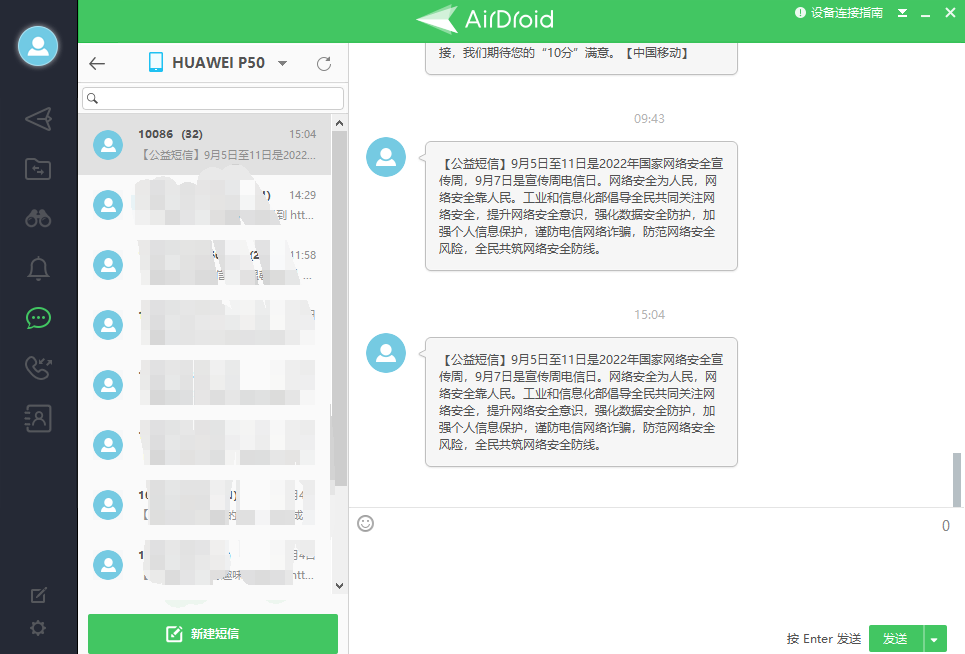Open the user profile avatar in sidebar
The height and width of the screenshot is (654, 965).
(38, 46)
